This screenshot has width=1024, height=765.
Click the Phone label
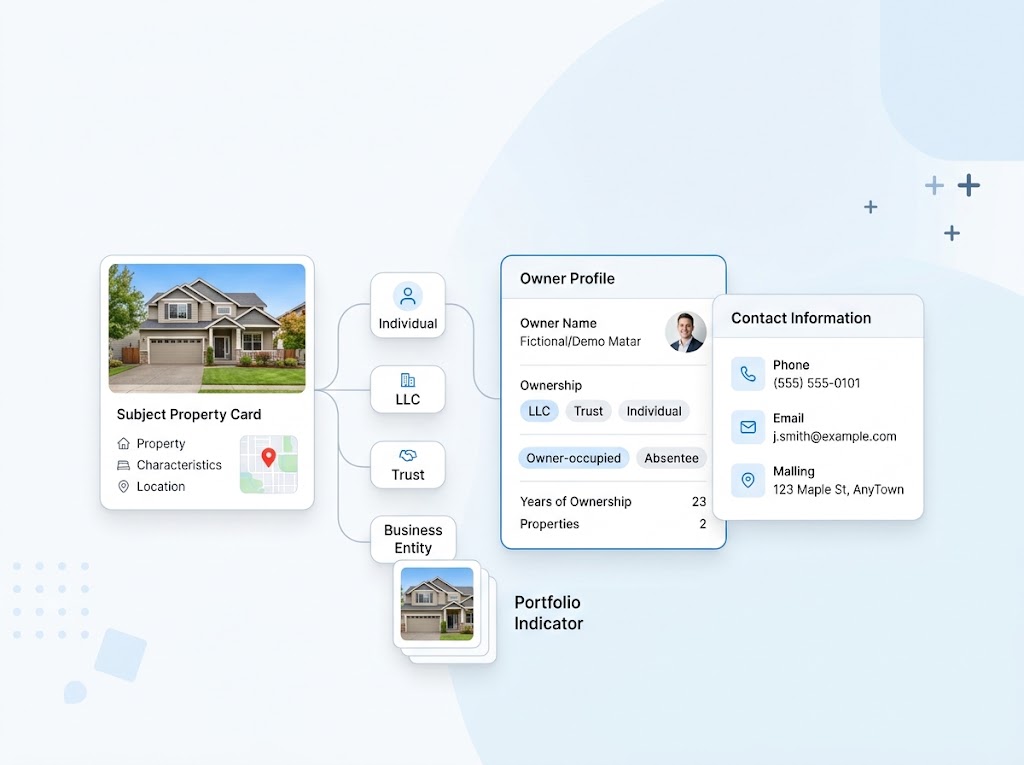click(791, 365)
